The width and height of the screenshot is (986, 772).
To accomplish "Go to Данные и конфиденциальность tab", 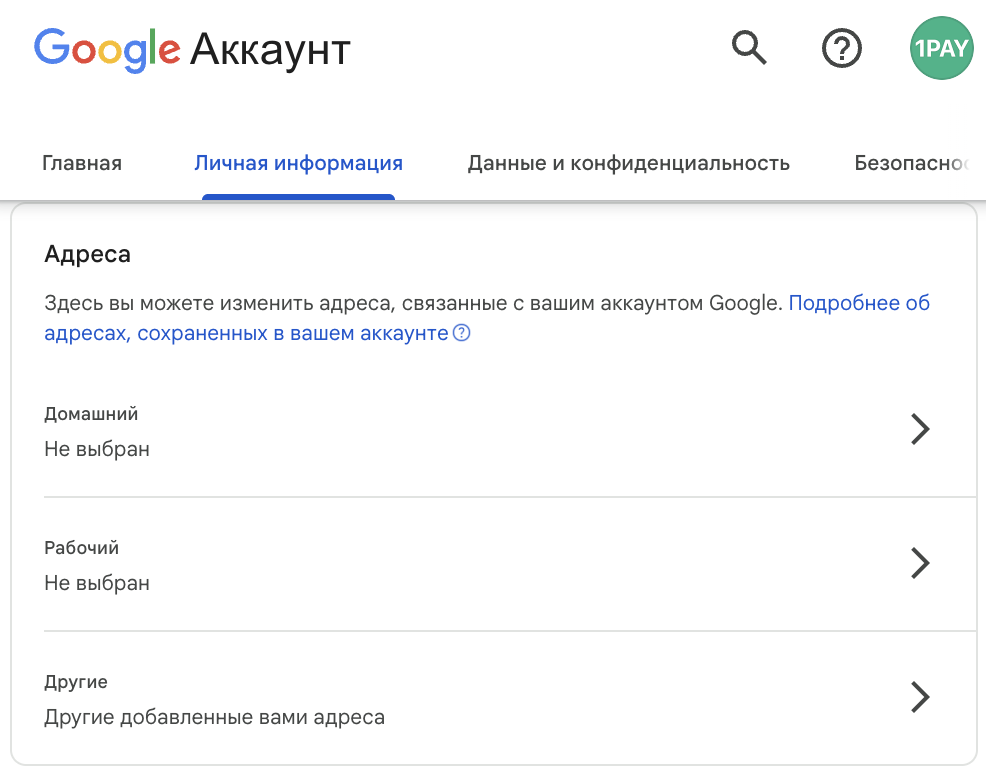I will 628,163.
